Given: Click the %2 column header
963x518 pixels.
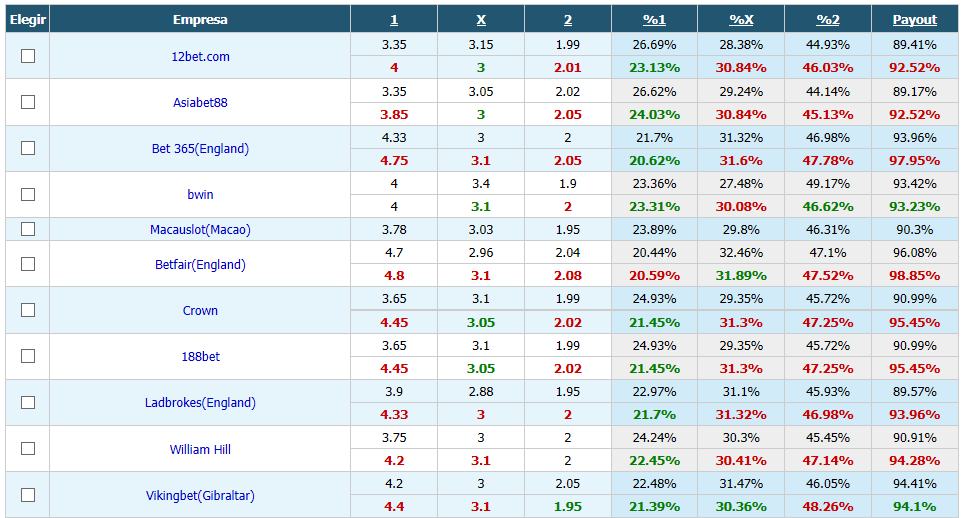Looking at the screenshot, I should tap(828, 20).
